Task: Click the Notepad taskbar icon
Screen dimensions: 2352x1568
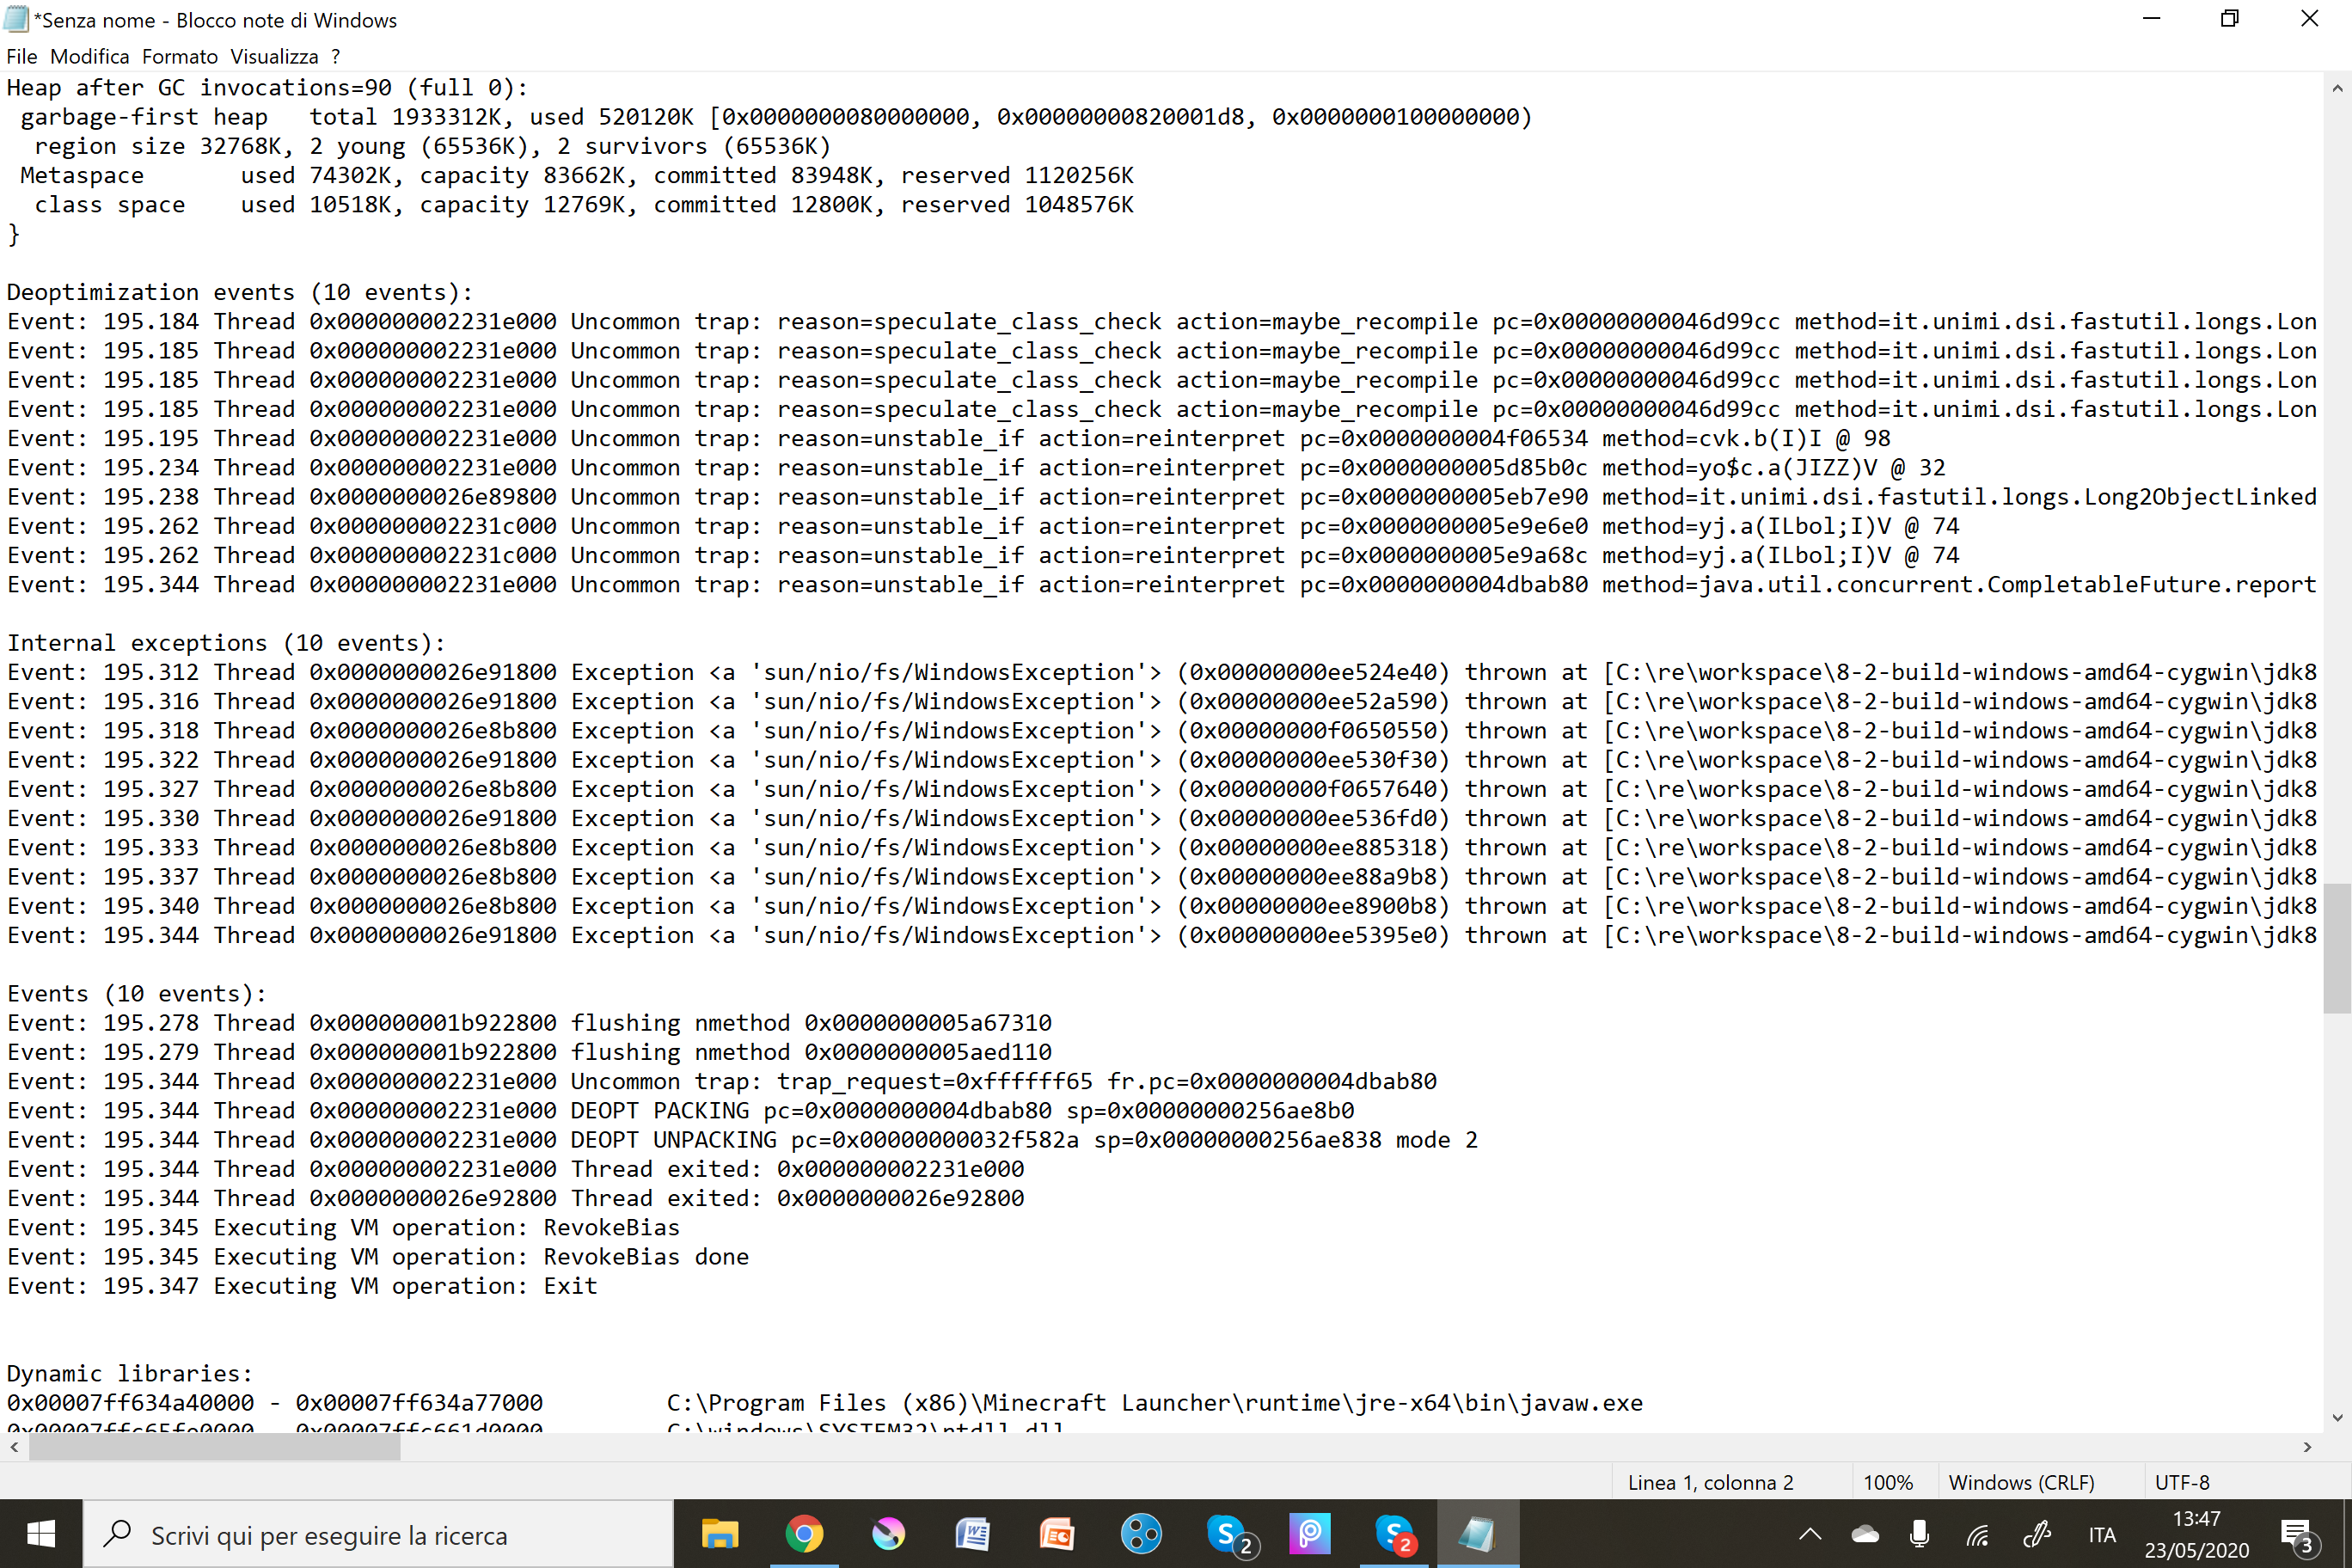Action: tap(1477, 1534)
